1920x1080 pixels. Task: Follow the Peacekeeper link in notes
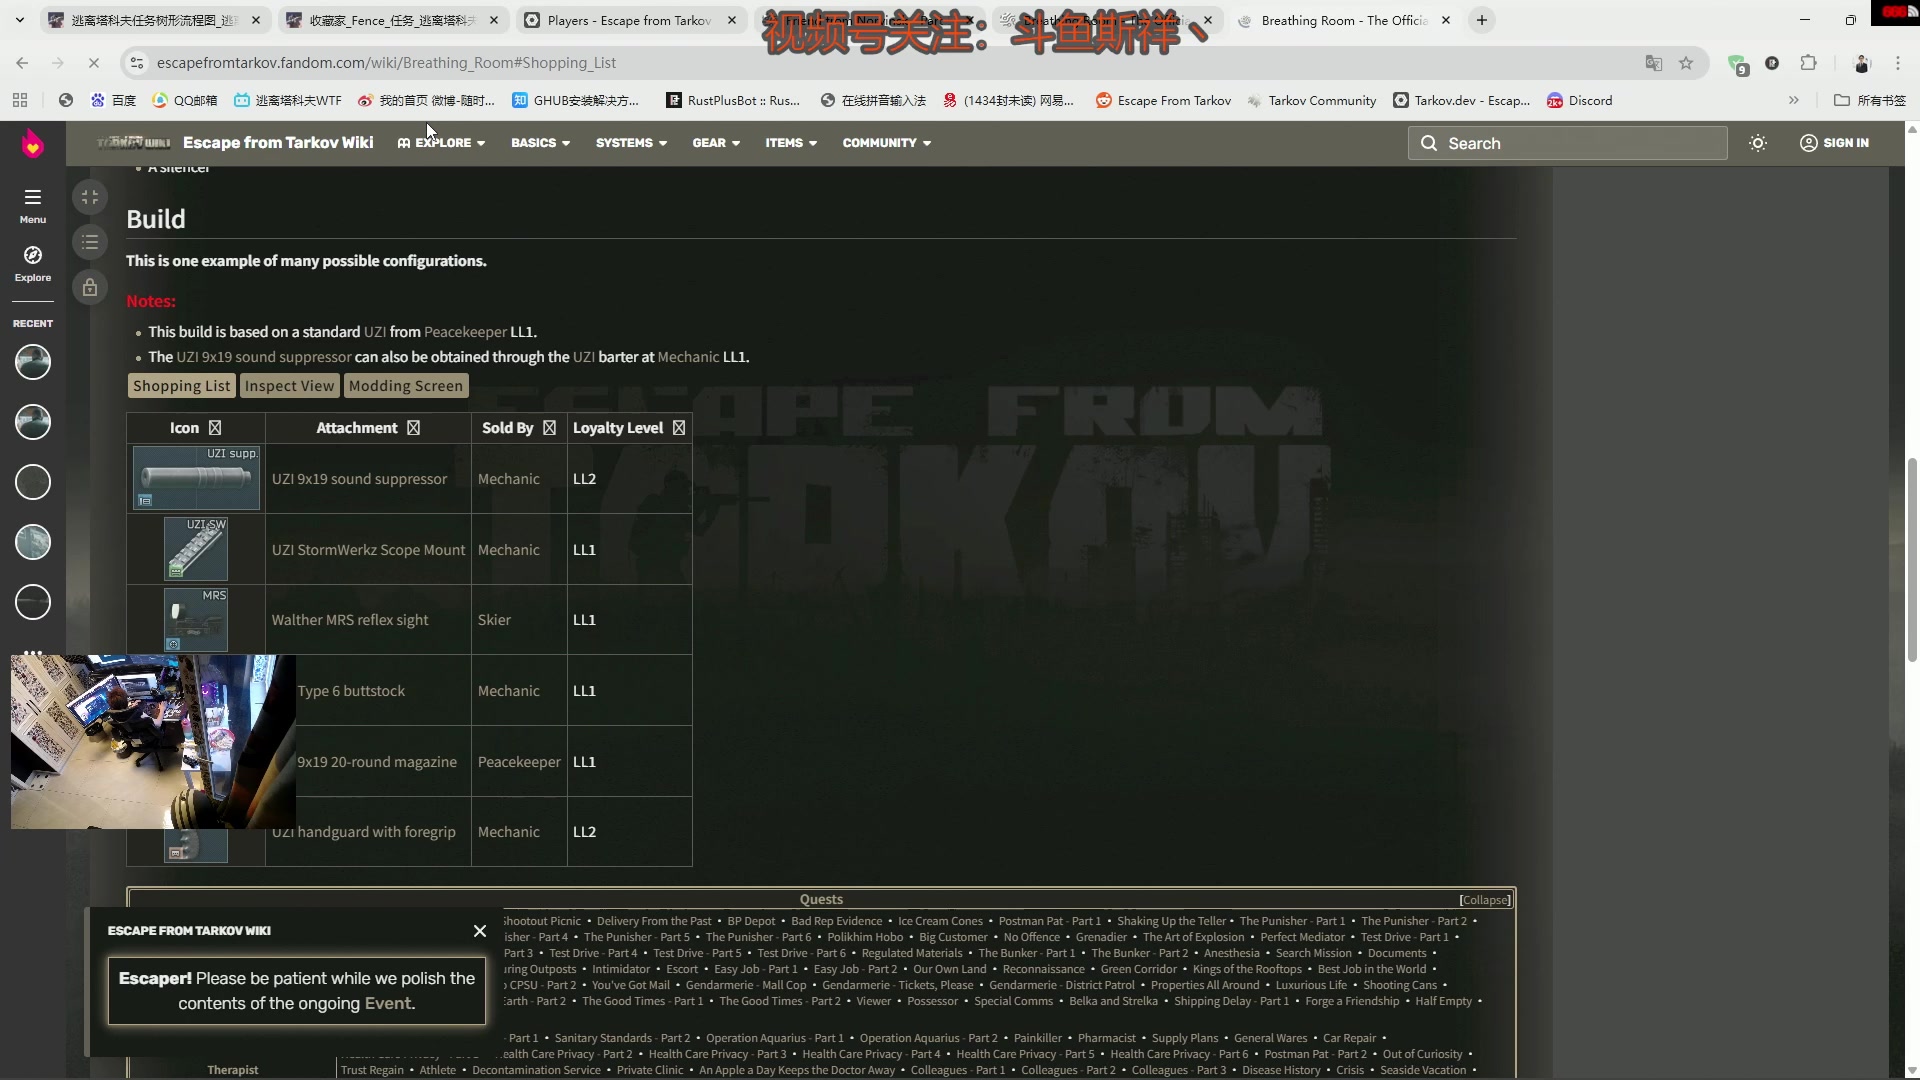pos(465,332)
